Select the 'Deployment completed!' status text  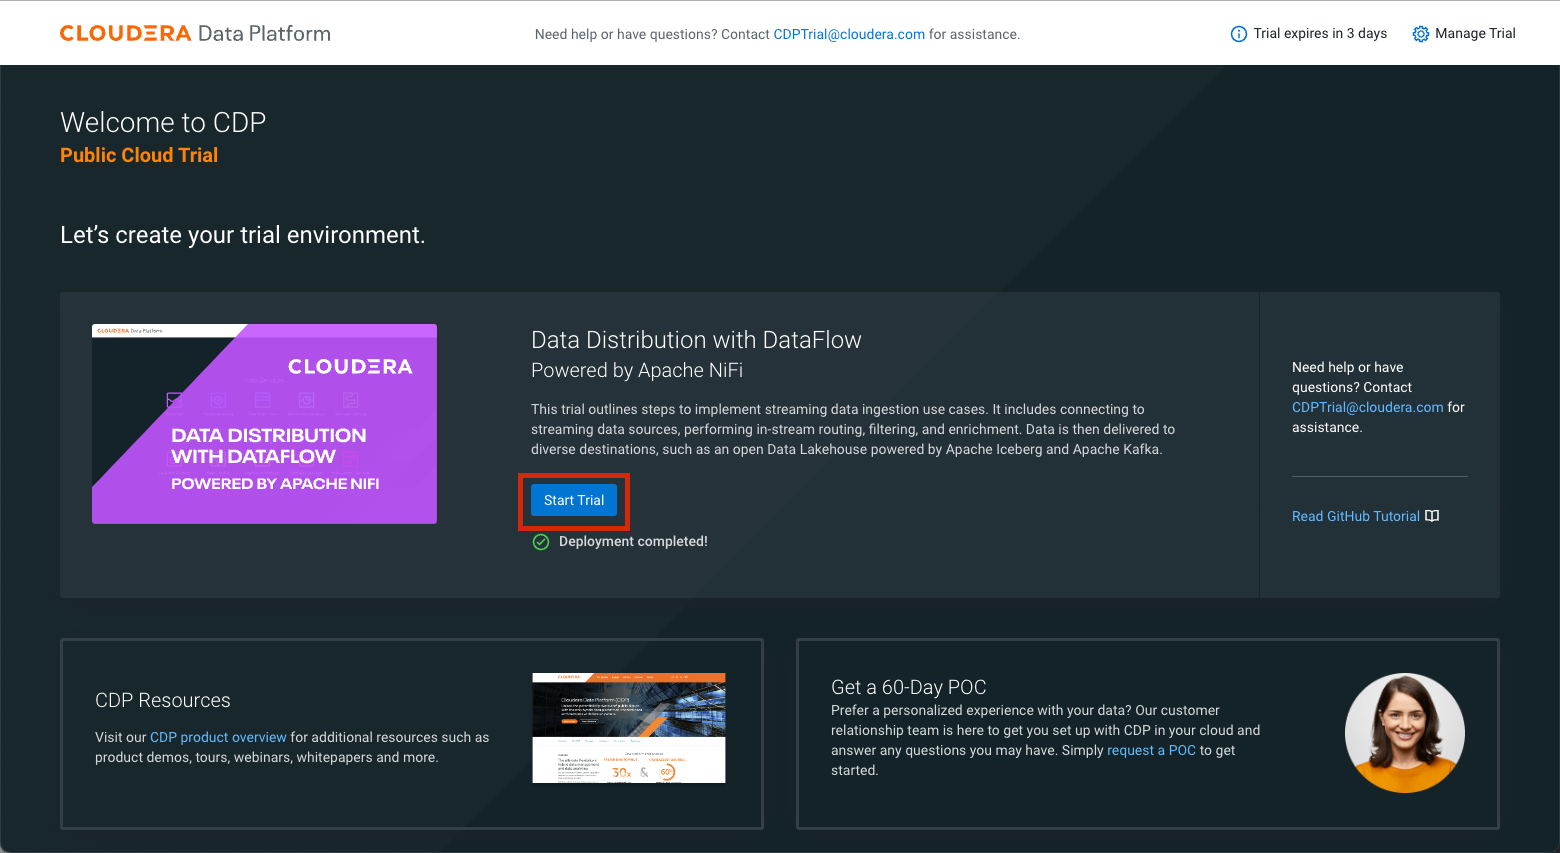tap(633, 541)
